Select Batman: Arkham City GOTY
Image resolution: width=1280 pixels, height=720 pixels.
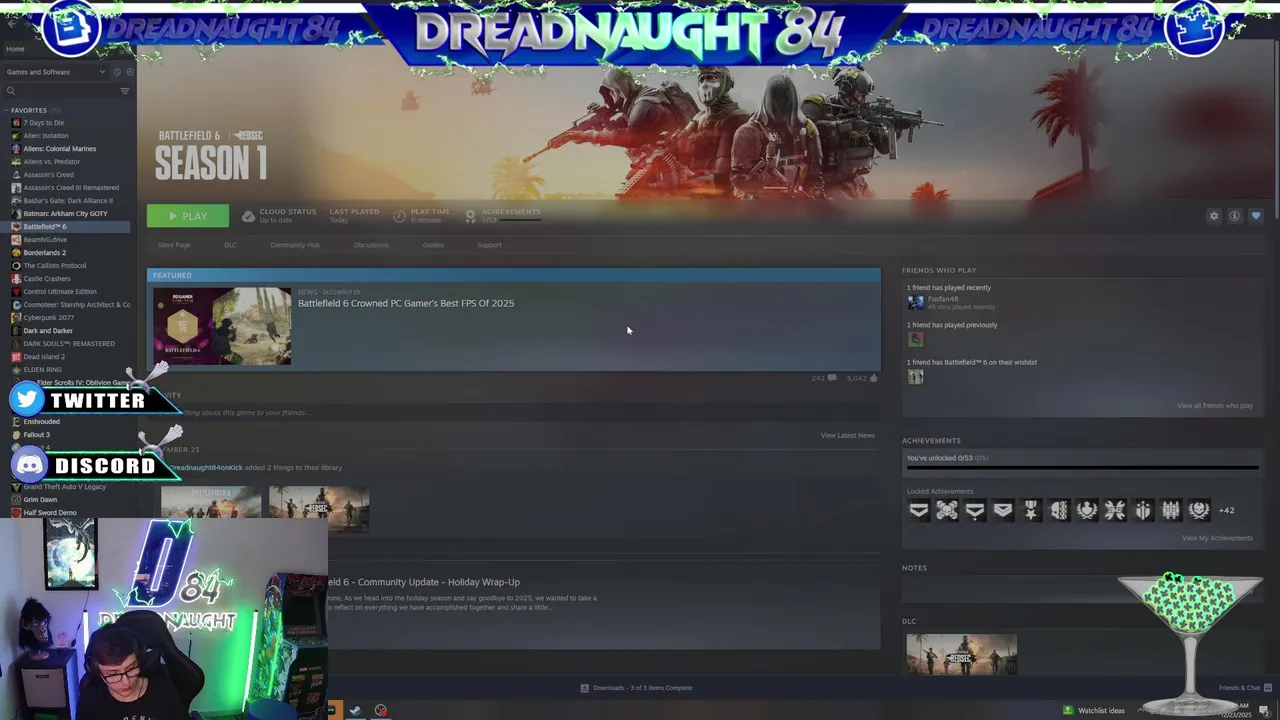point(65,214)
